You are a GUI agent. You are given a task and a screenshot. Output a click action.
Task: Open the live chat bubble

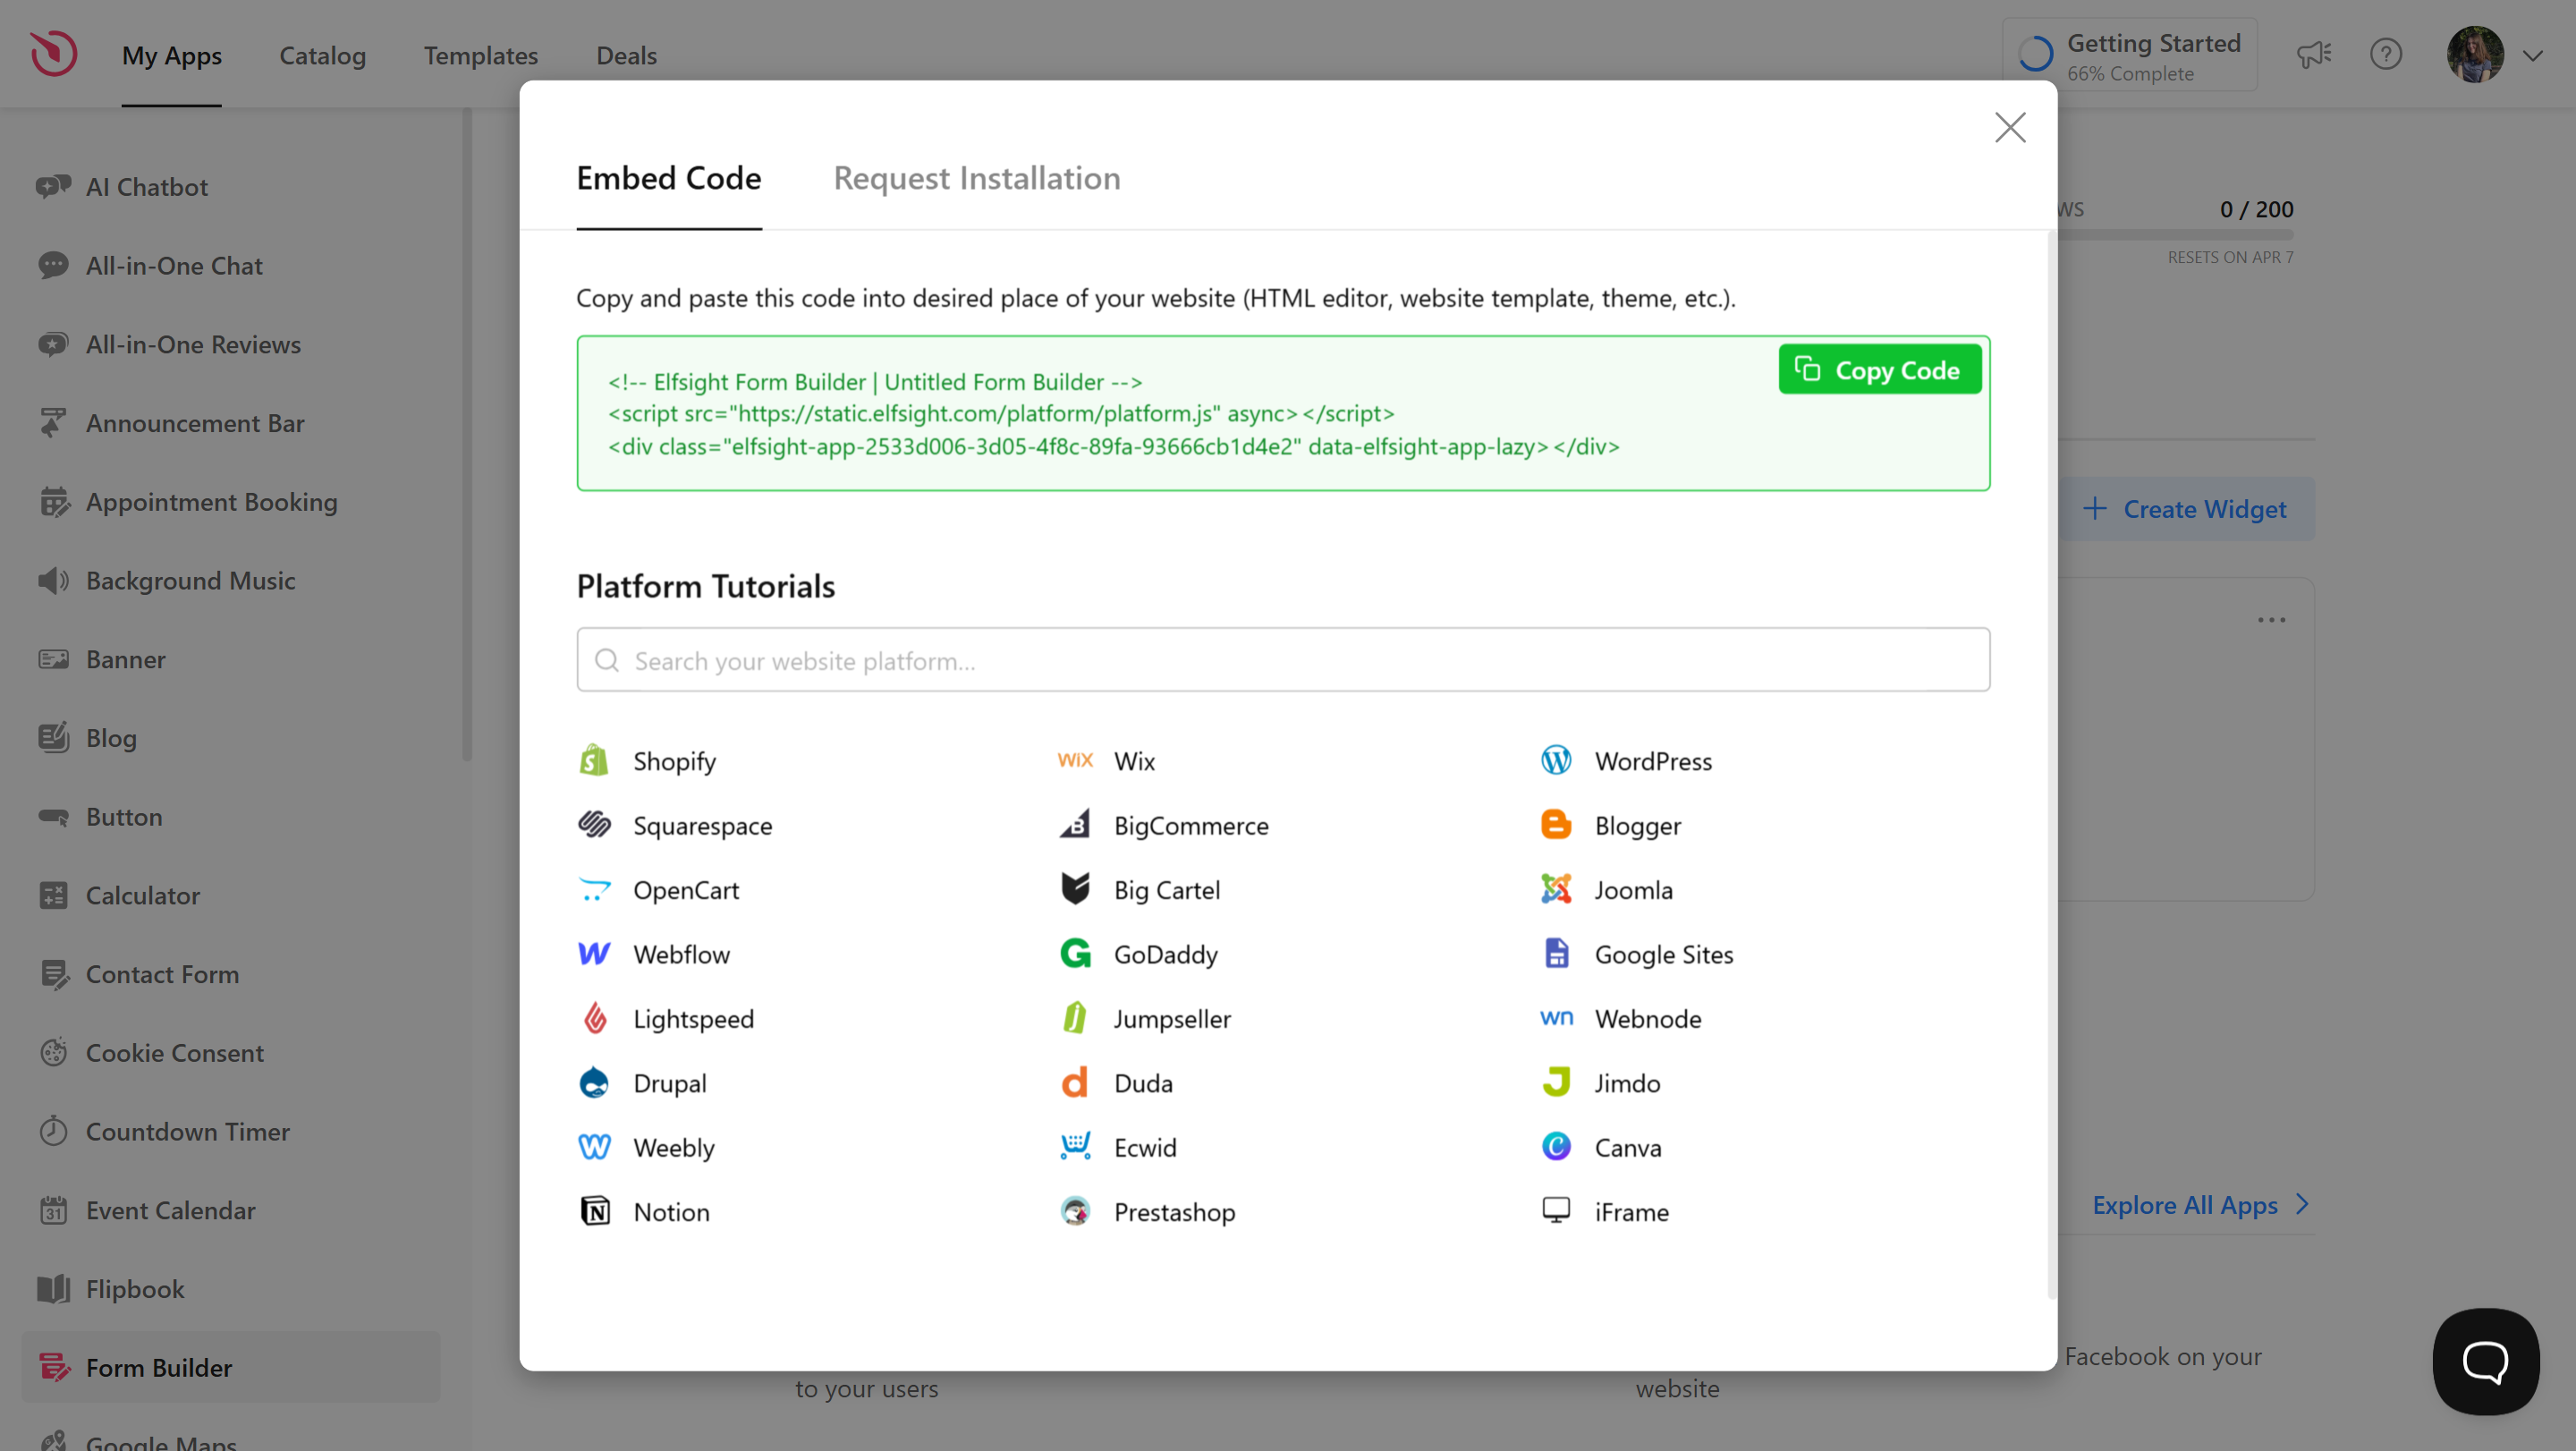point(2486,1361)
